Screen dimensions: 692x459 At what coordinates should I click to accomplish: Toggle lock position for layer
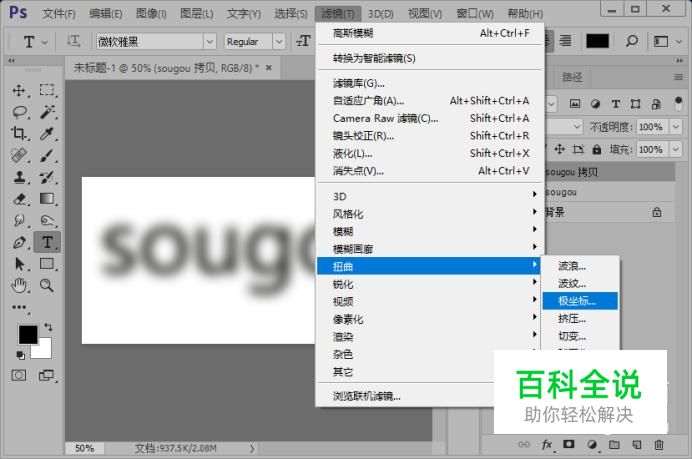click(559, 149)
